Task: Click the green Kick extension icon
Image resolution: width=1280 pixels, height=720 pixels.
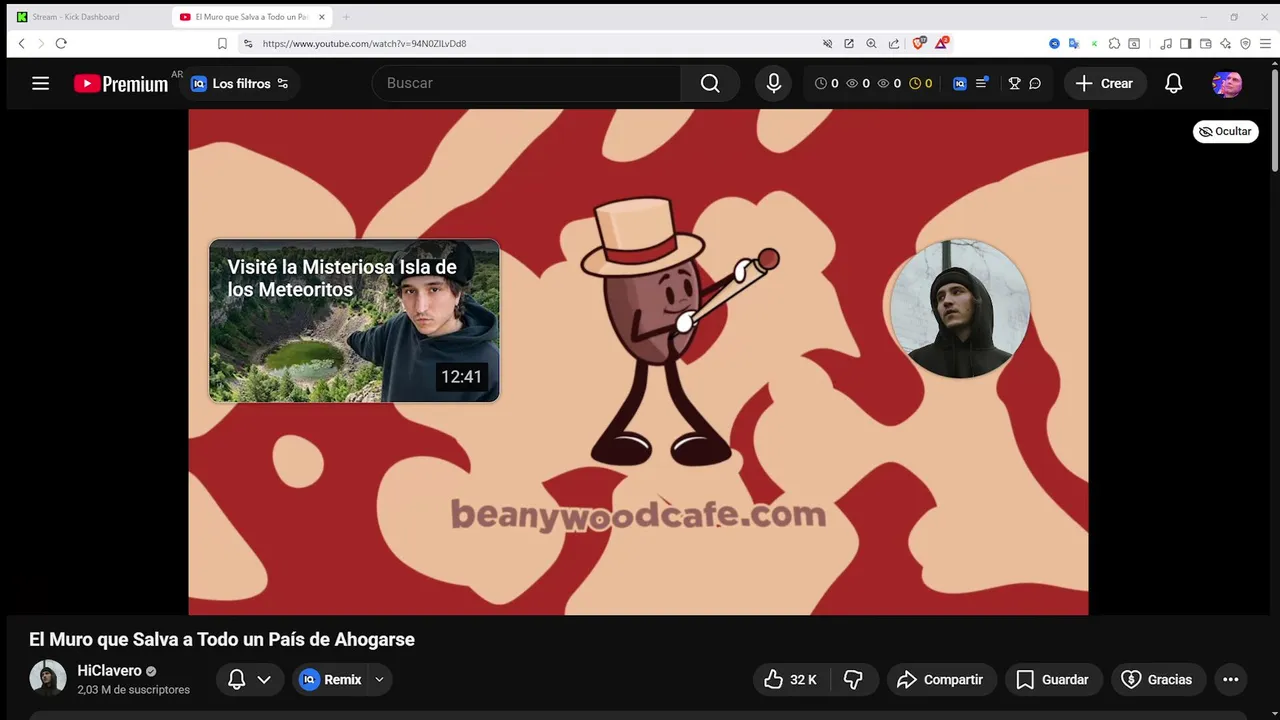Action: (1094, 44)
